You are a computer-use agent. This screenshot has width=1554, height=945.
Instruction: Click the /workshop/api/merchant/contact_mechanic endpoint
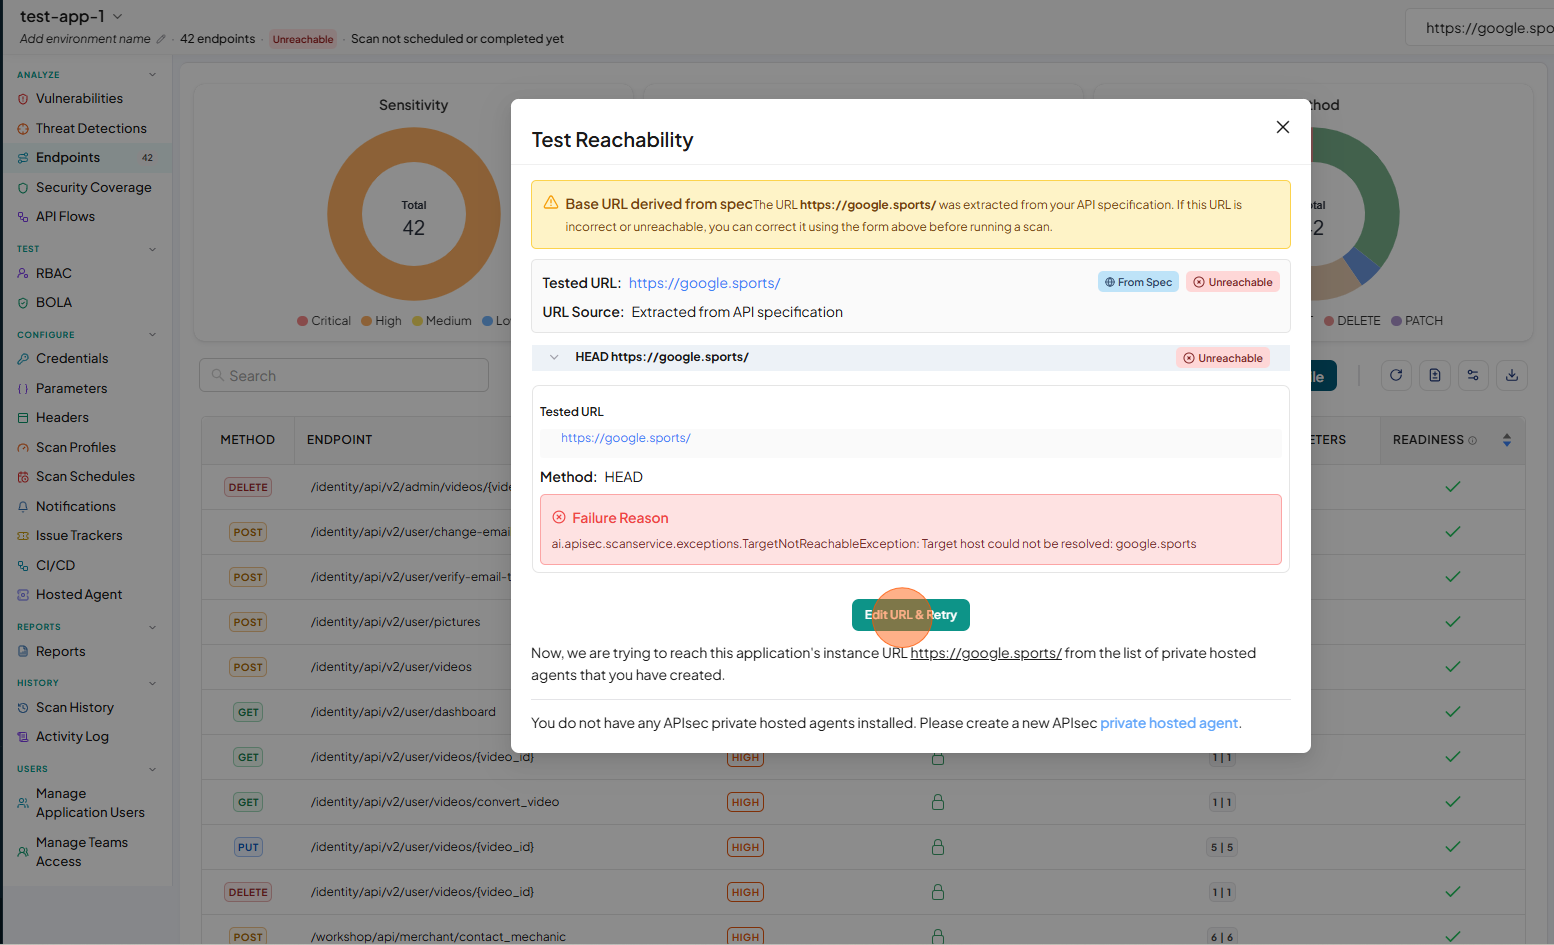(438, 937)
